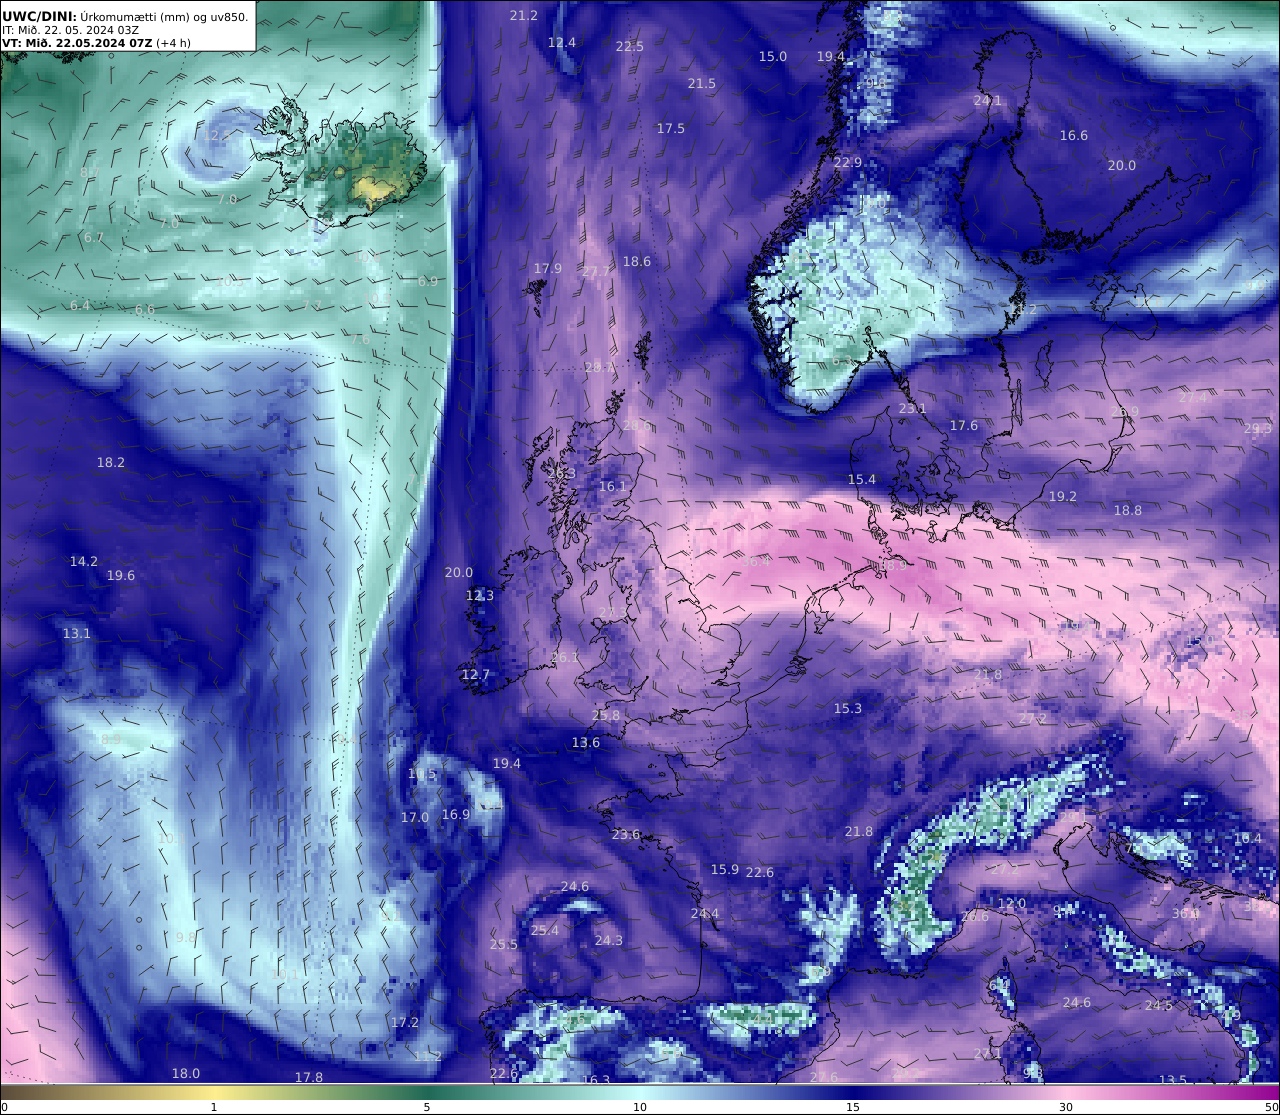Click the colorbar tick label 50
The image size is (1280, 1115).
click(1271, 1107)
